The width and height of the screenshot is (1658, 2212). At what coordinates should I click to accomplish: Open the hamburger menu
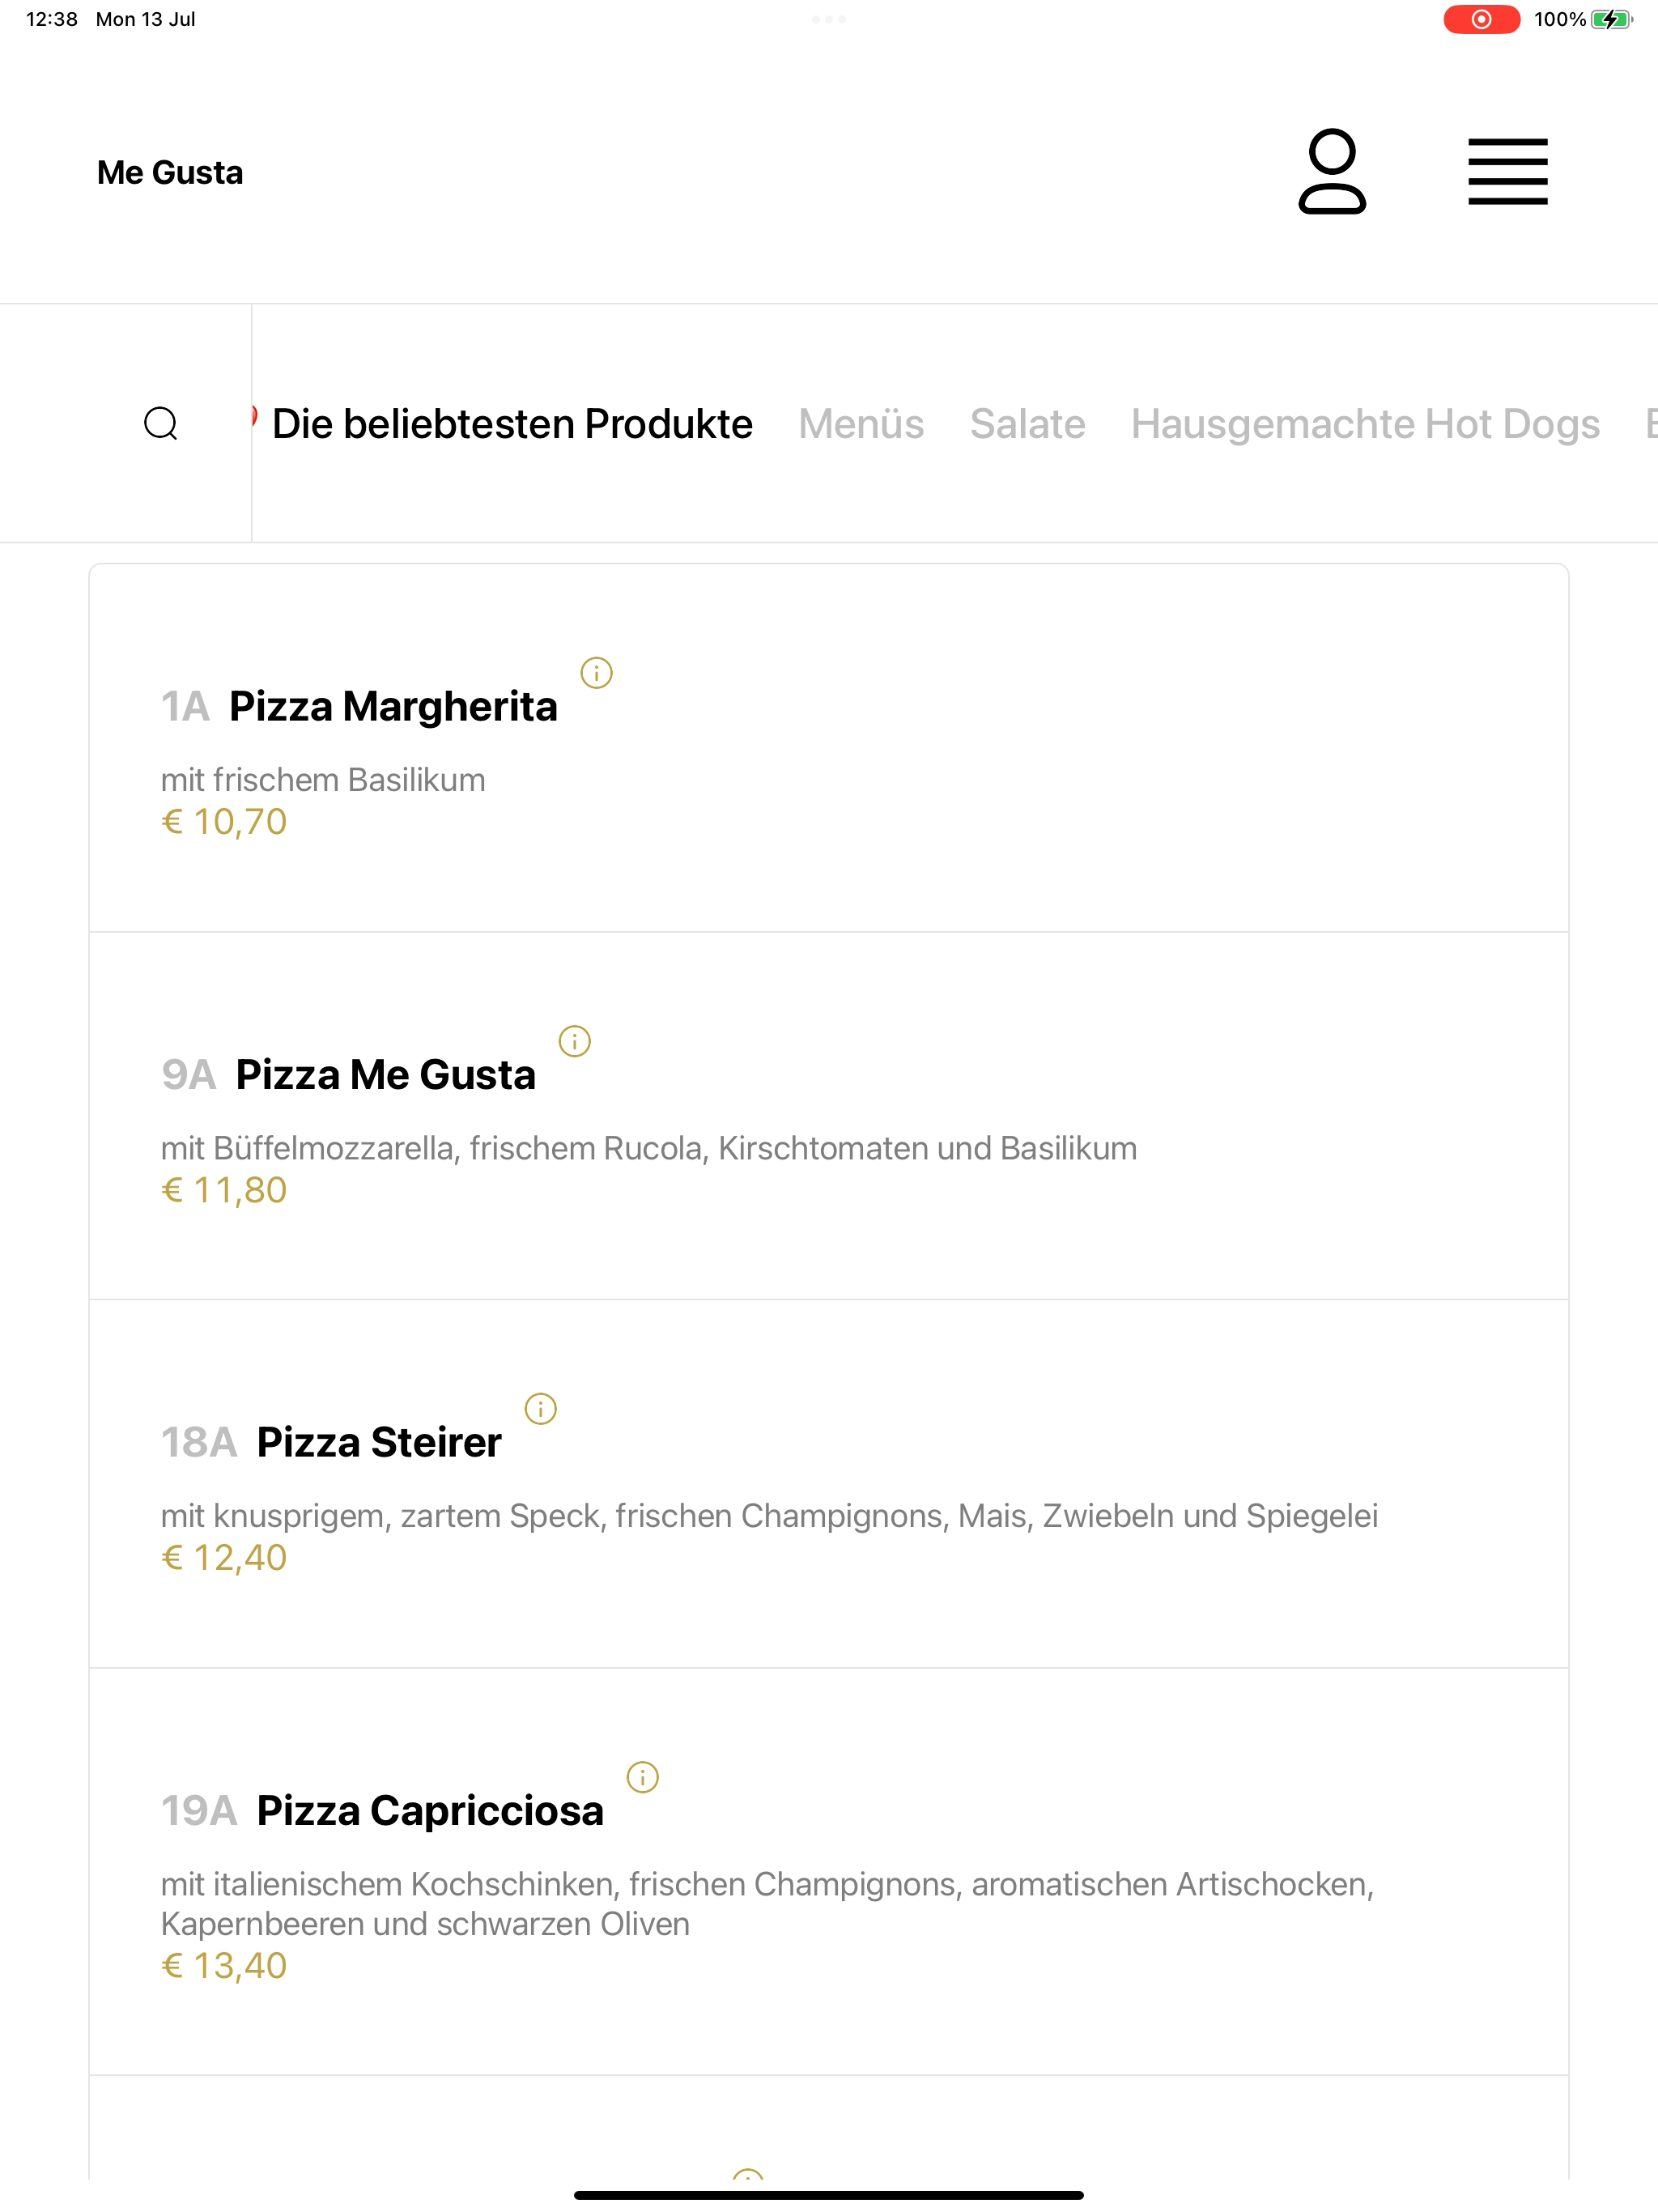pos(1508,172)
